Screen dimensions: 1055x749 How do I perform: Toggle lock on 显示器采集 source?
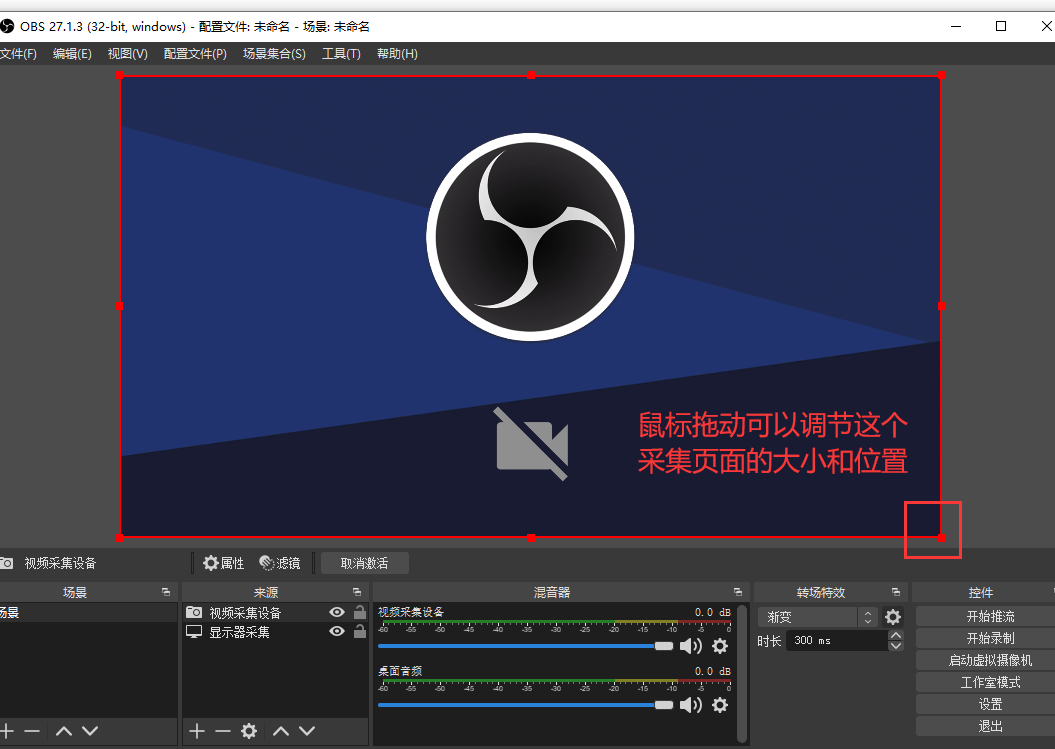pyautogui.click(x=360, y=631)
